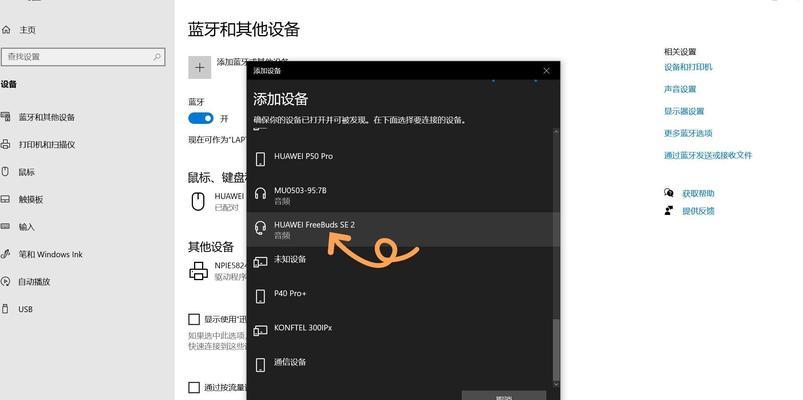This screenshot has height=400, width=803.
Task: Click the cancel button at dialog bottom
Action: click(x=503, y=395)
